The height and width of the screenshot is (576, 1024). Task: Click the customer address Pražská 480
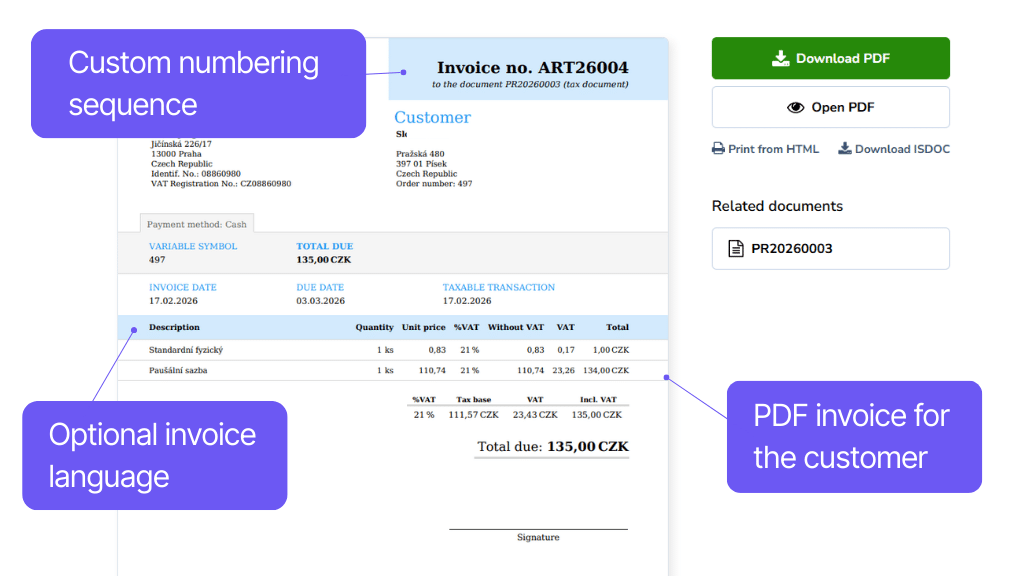tap(420, 154)
